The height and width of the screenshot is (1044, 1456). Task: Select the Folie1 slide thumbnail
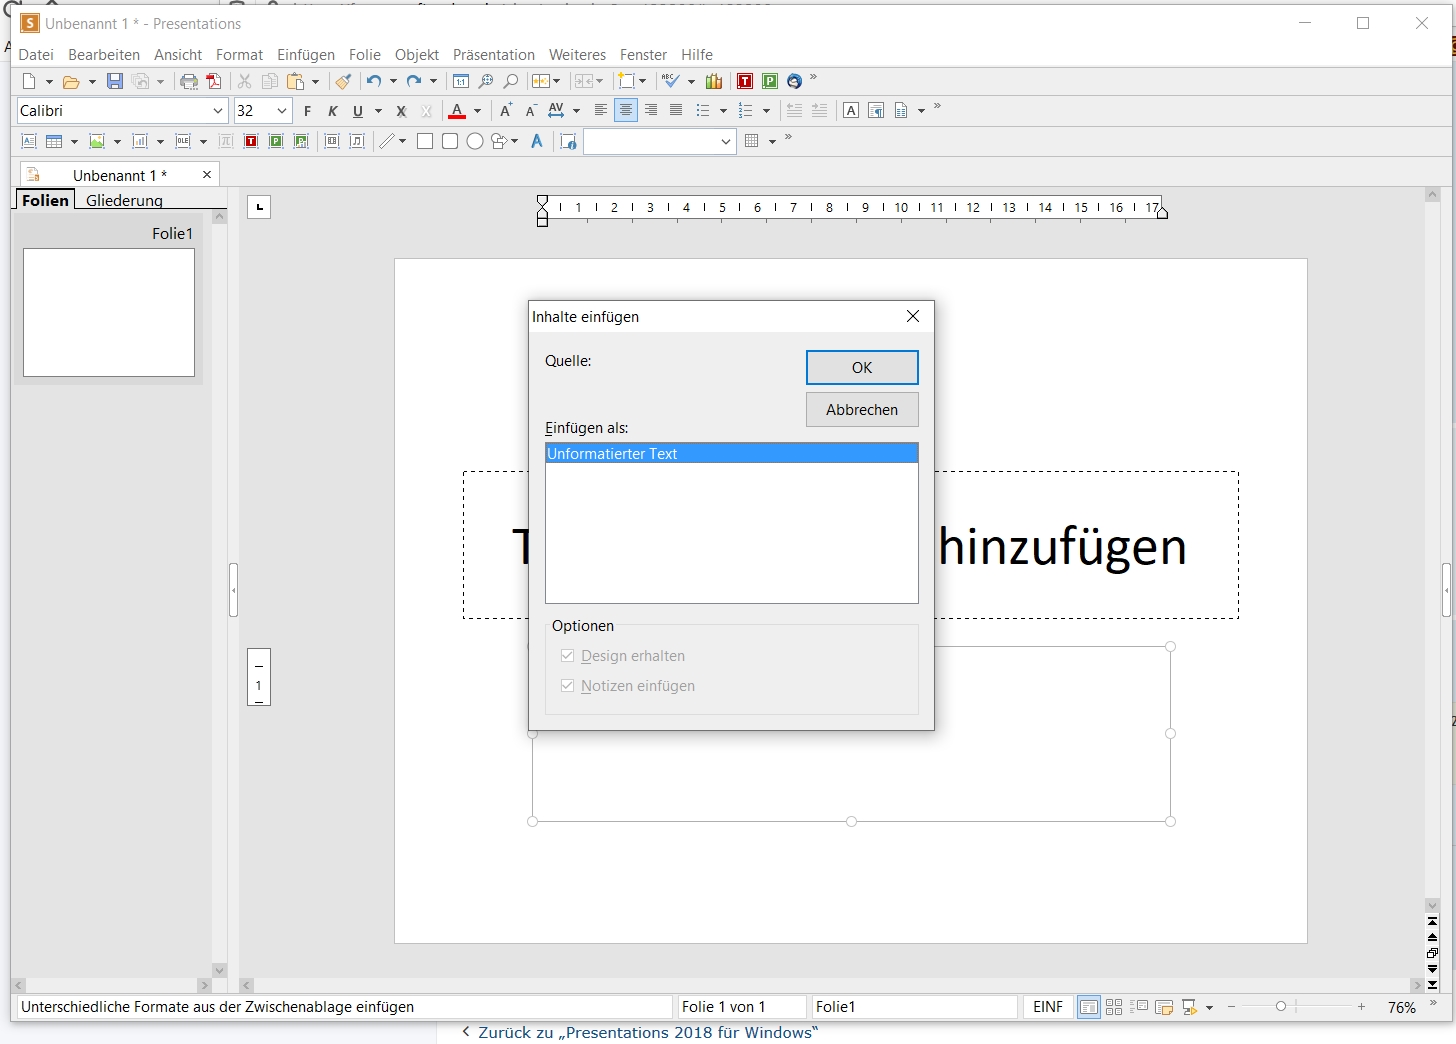coord(109,312)
